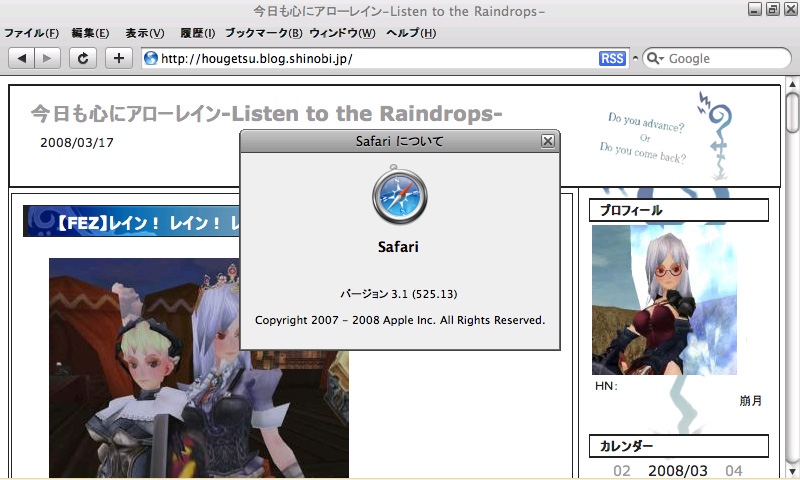800x480 pixels.
Task: Open the 【FEZ】レイン post heading
Action: pos(132,221)
